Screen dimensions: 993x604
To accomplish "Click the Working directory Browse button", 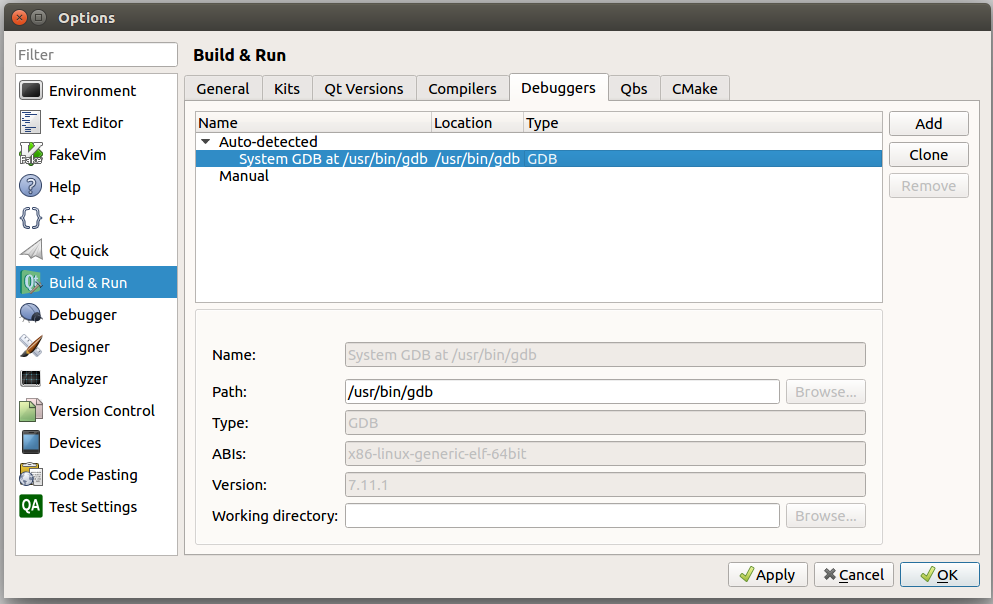I will tap(825, 515).
